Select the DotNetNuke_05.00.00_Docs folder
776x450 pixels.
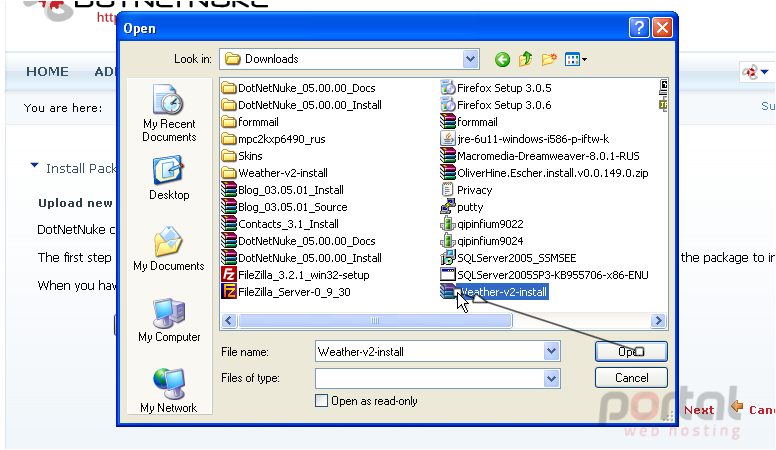(298, 88)
